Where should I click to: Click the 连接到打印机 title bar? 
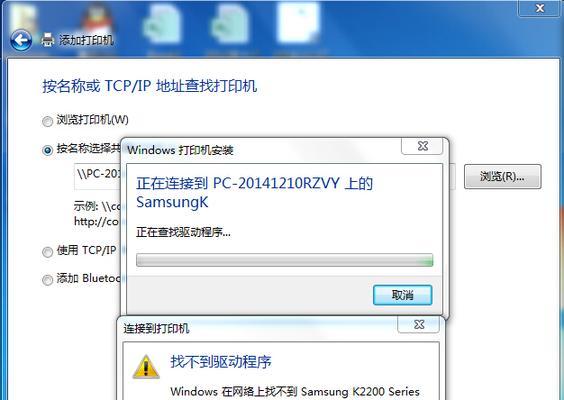(257, 328)
